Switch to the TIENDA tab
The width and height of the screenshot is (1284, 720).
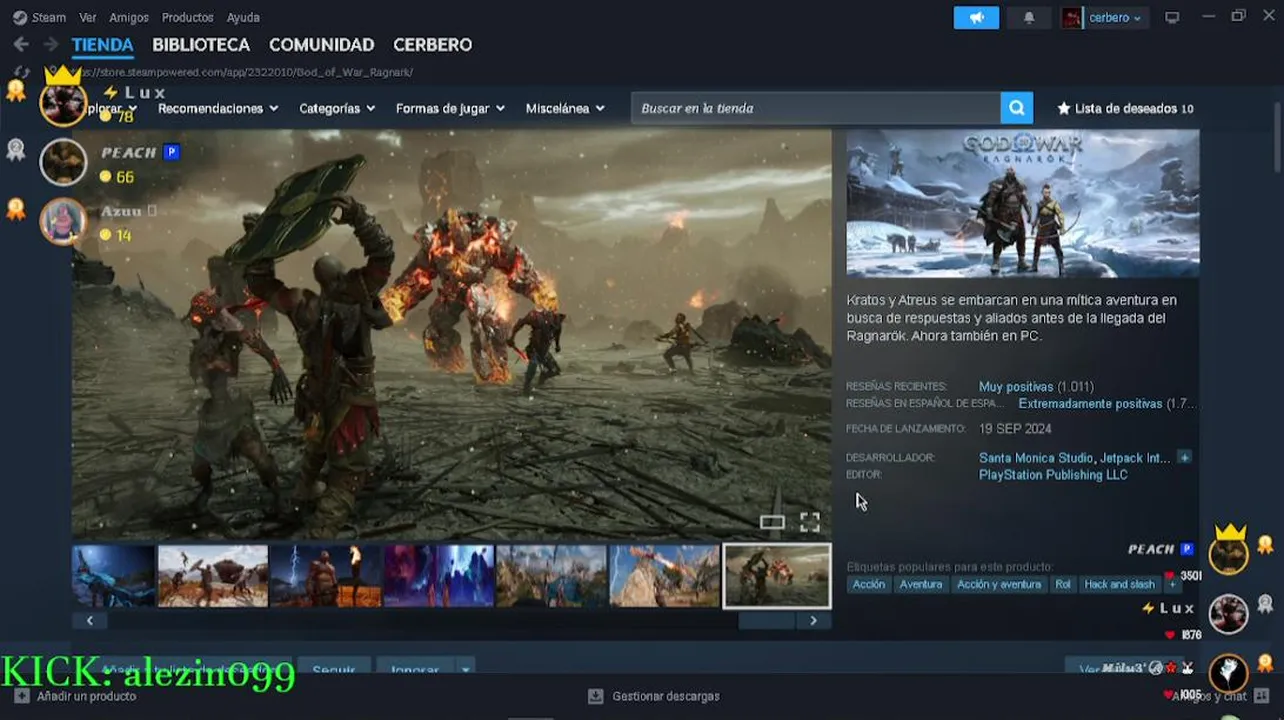(102, 45)
